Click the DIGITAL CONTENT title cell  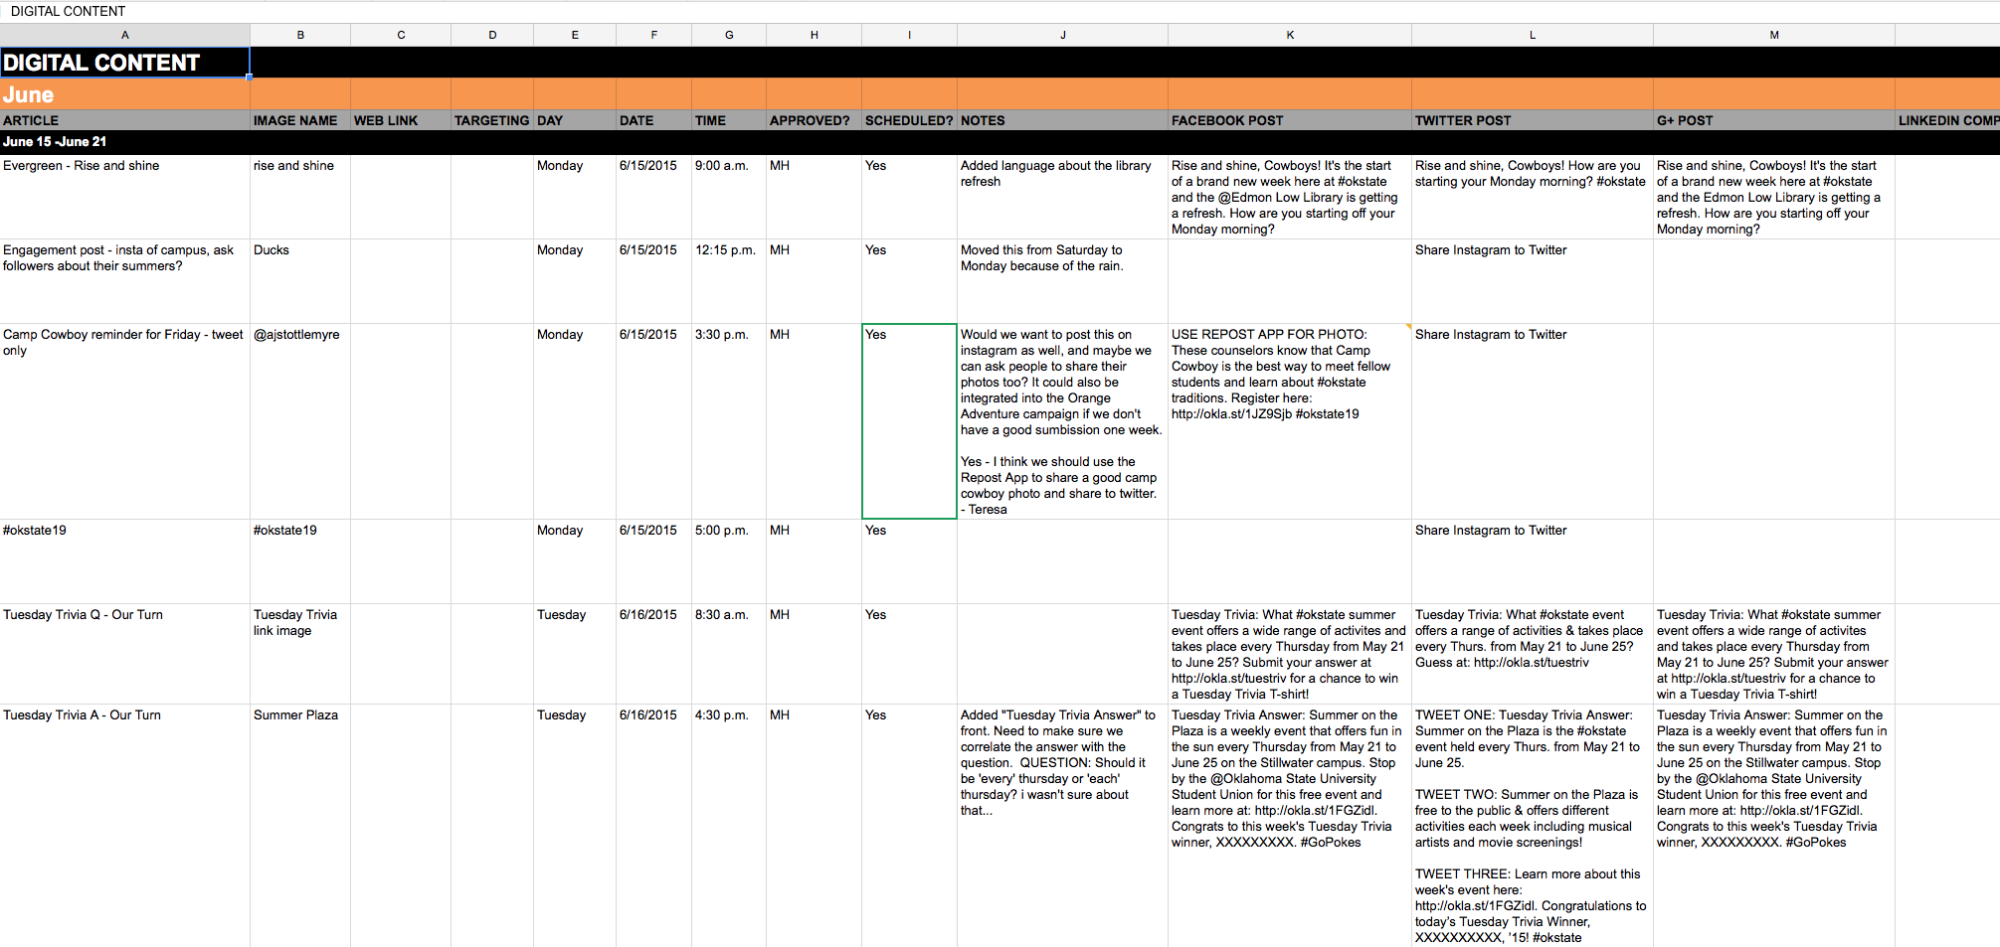coord(125,63)
